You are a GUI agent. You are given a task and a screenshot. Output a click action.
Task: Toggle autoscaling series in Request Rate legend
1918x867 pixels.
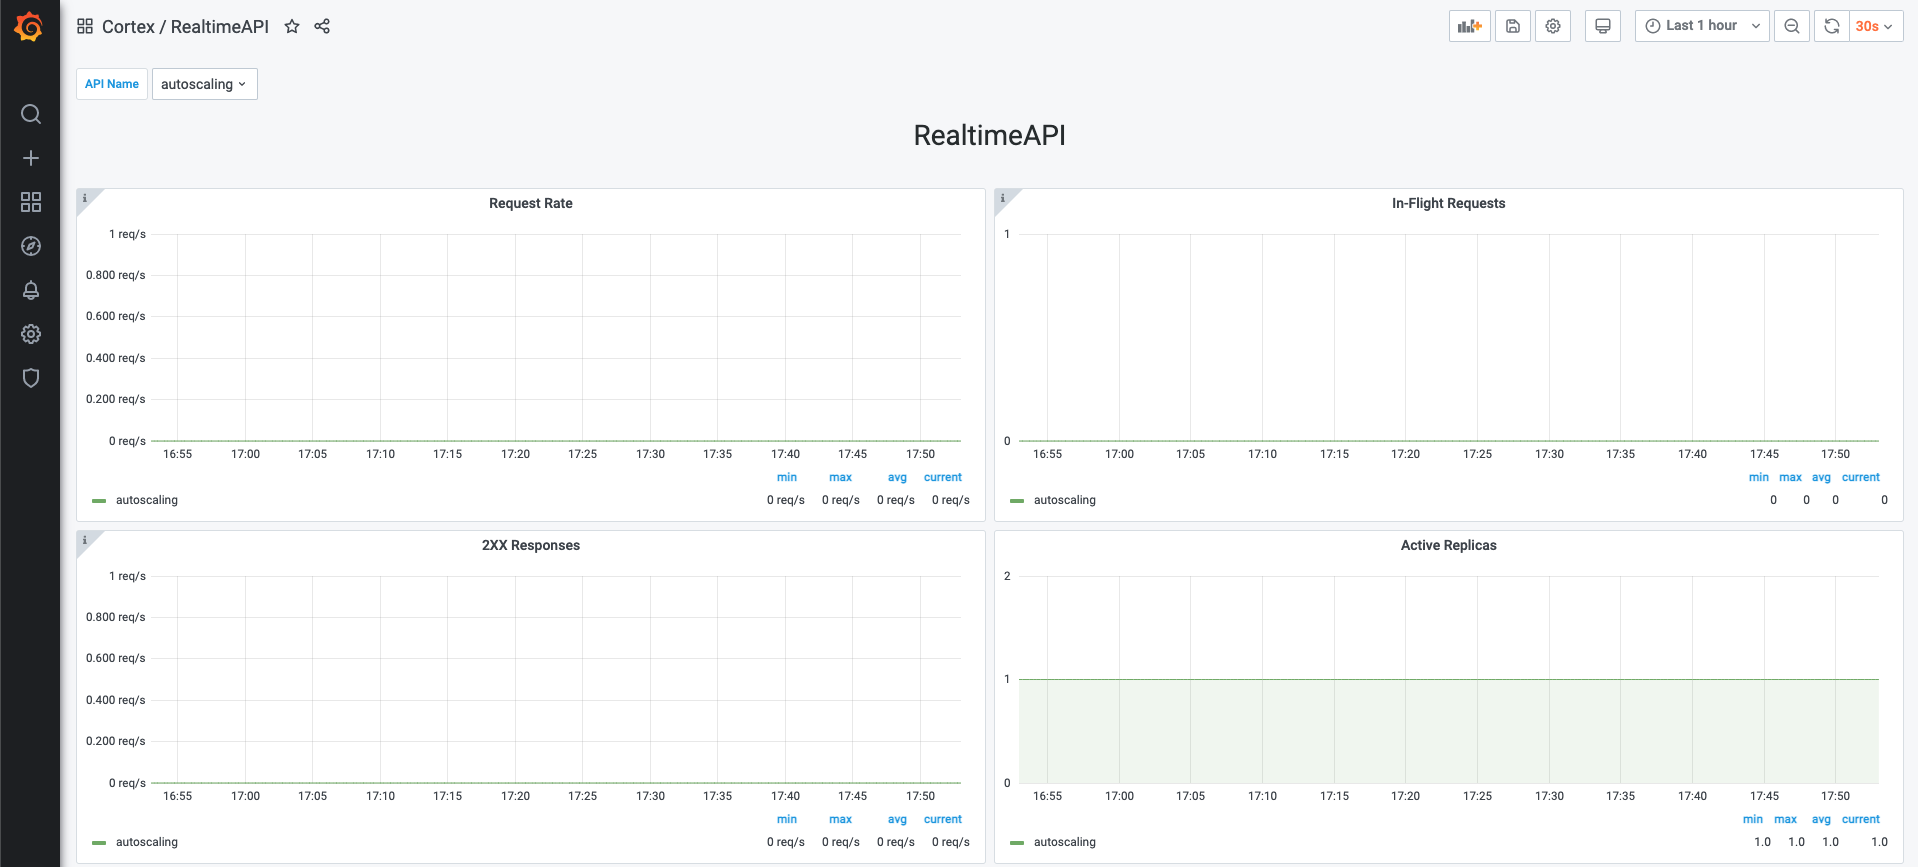pos(147,500)
